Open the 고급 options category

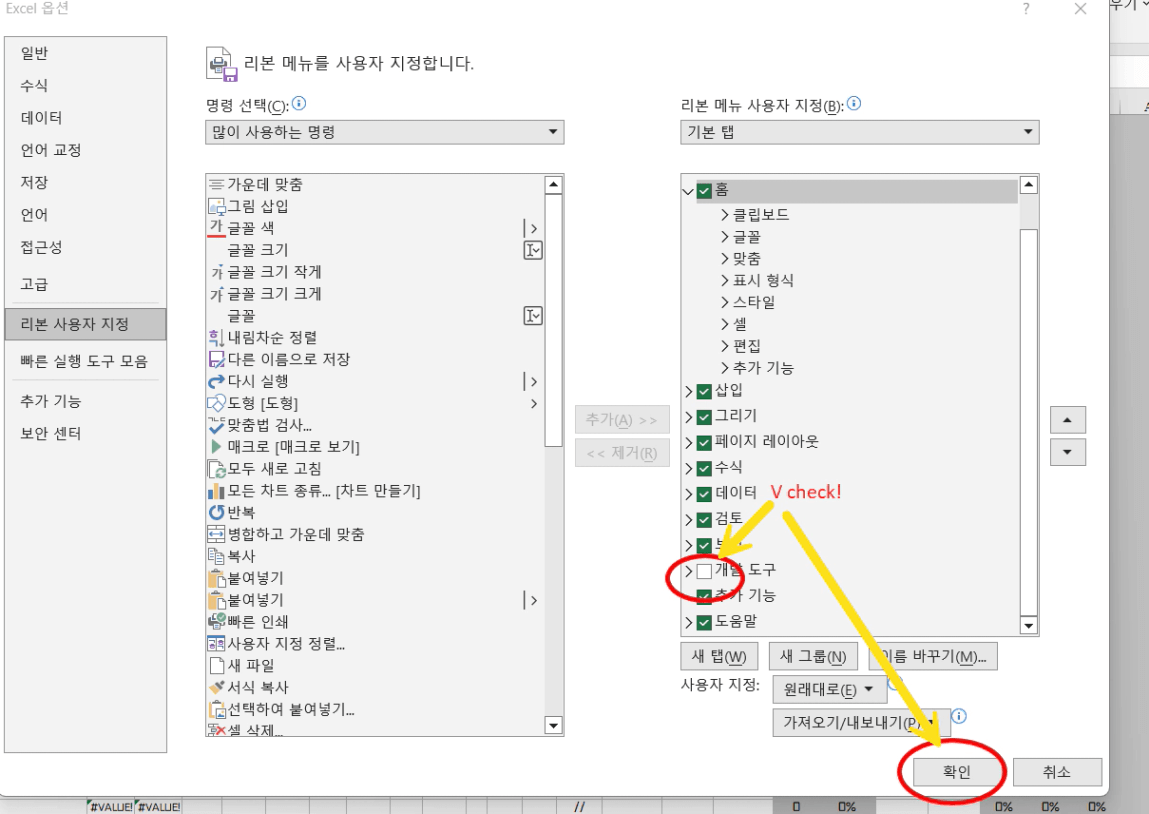(85, 284)
